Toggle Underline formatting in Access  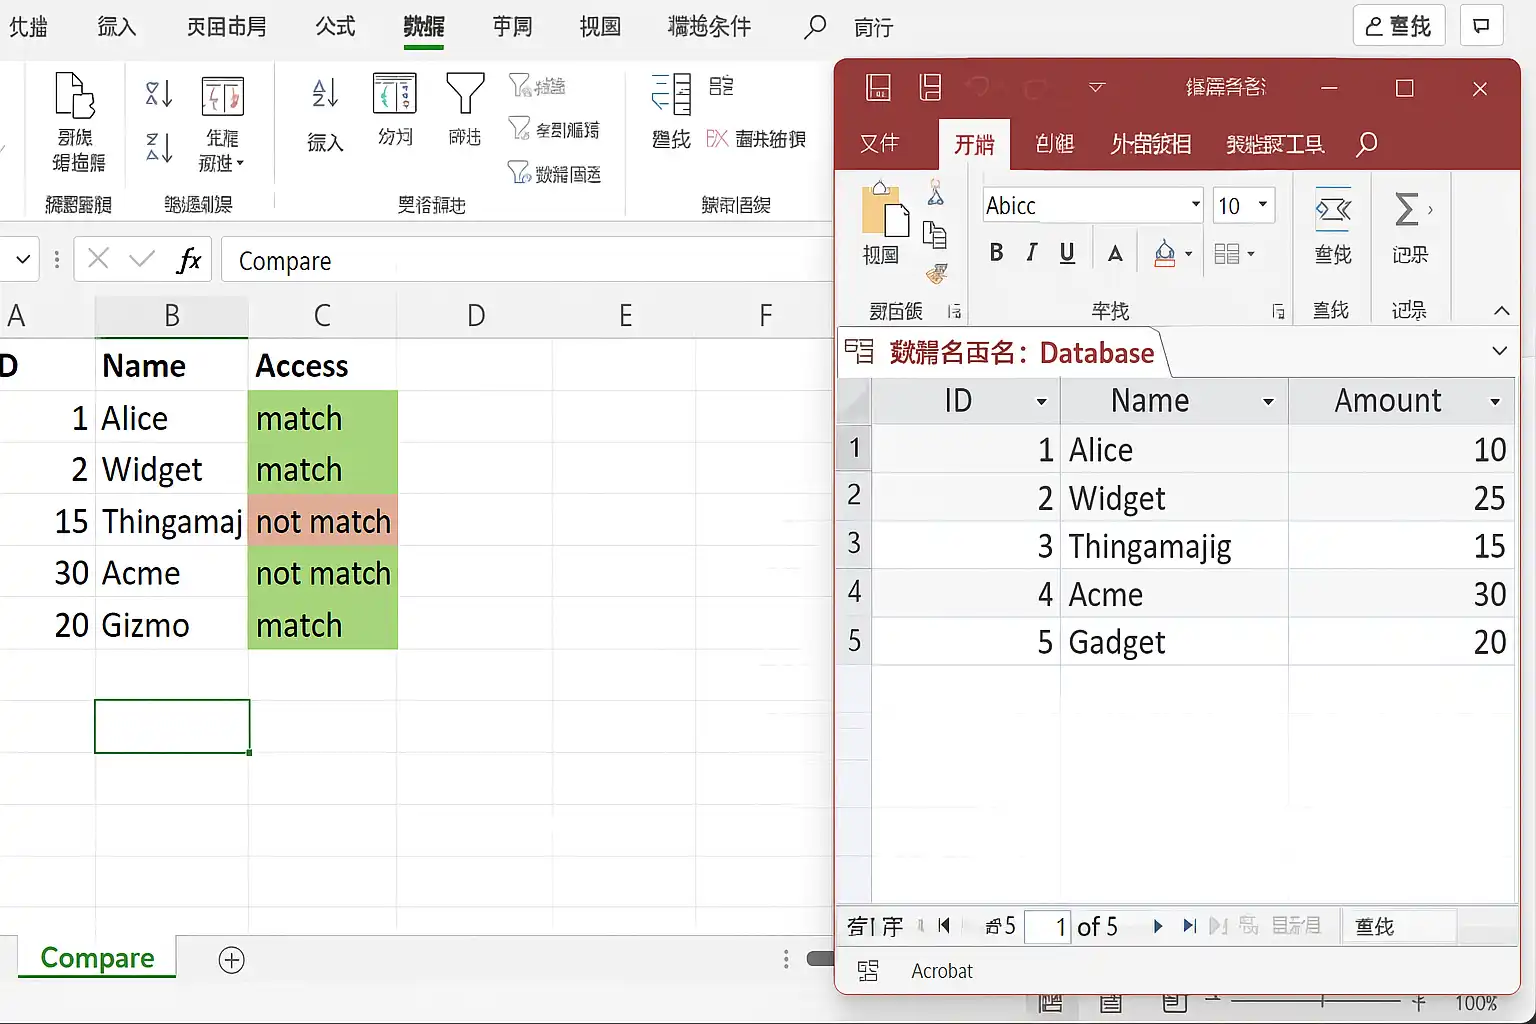[x=1067, y=253]
